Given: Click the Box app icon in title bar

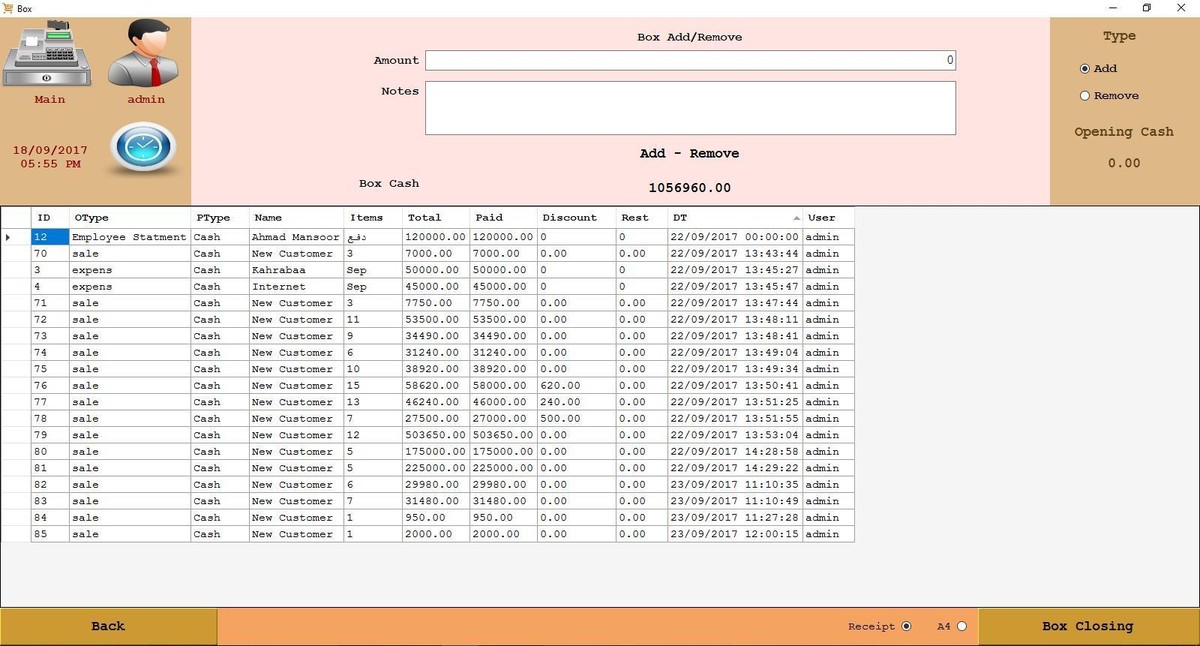Looking at the screenshot, I should pos(8,8).
